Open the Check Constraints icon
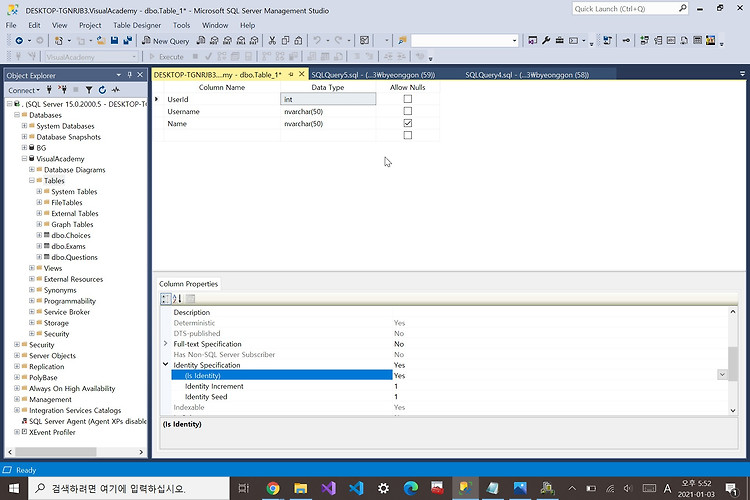This screenshot has width=750, height=500. pyautogui.click(x=697, y=41)
